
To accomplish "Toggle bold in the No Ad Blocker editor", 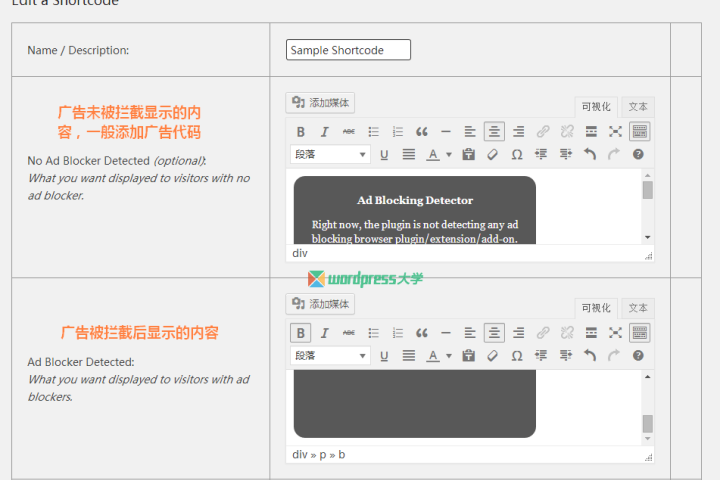I will coord(300,132).
